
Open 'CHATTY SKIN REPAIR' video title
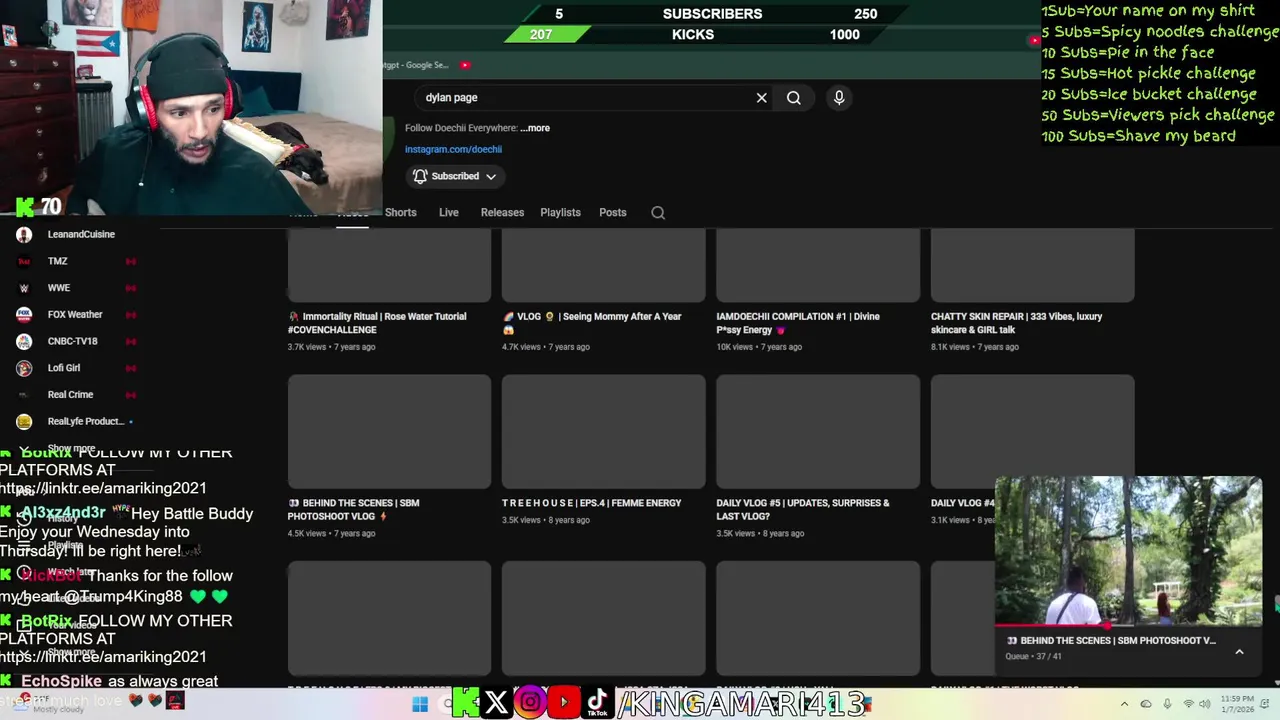tap(1016, 323)
